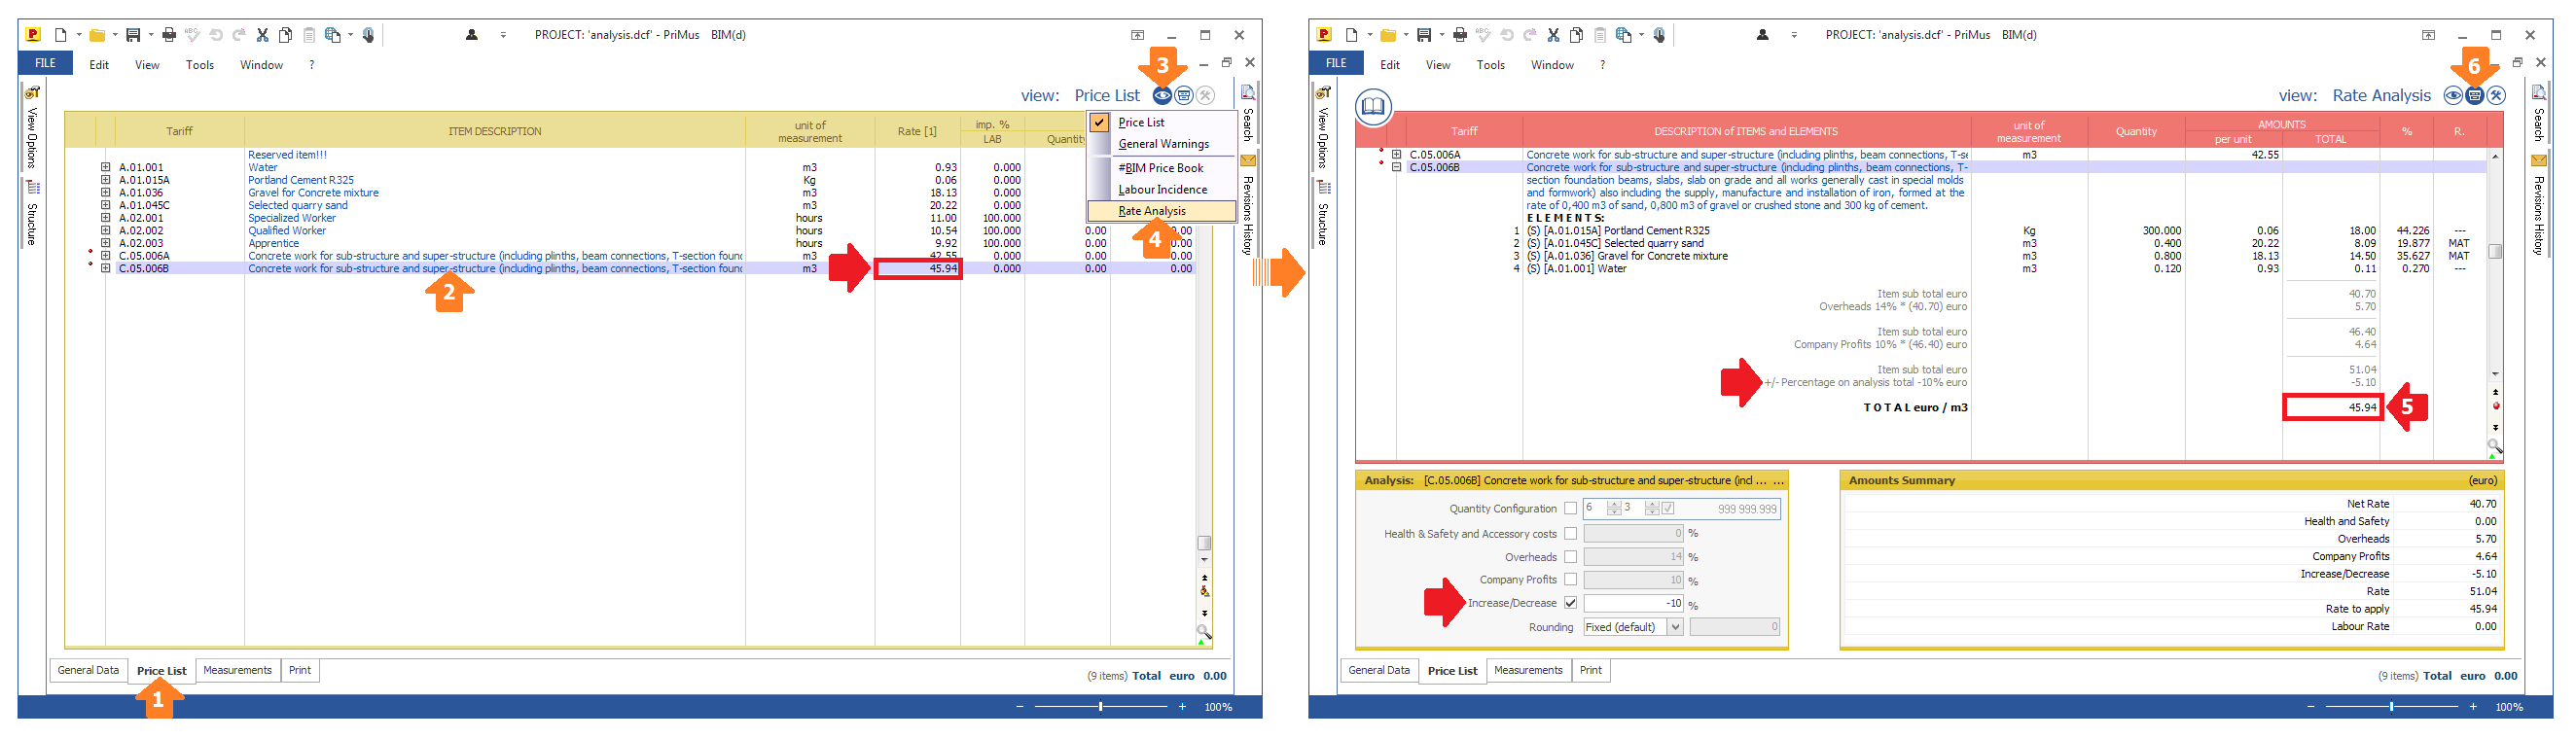Click Increase/Decrease percentage field showing -10
2576x739 pixels.
[1634, 604]
